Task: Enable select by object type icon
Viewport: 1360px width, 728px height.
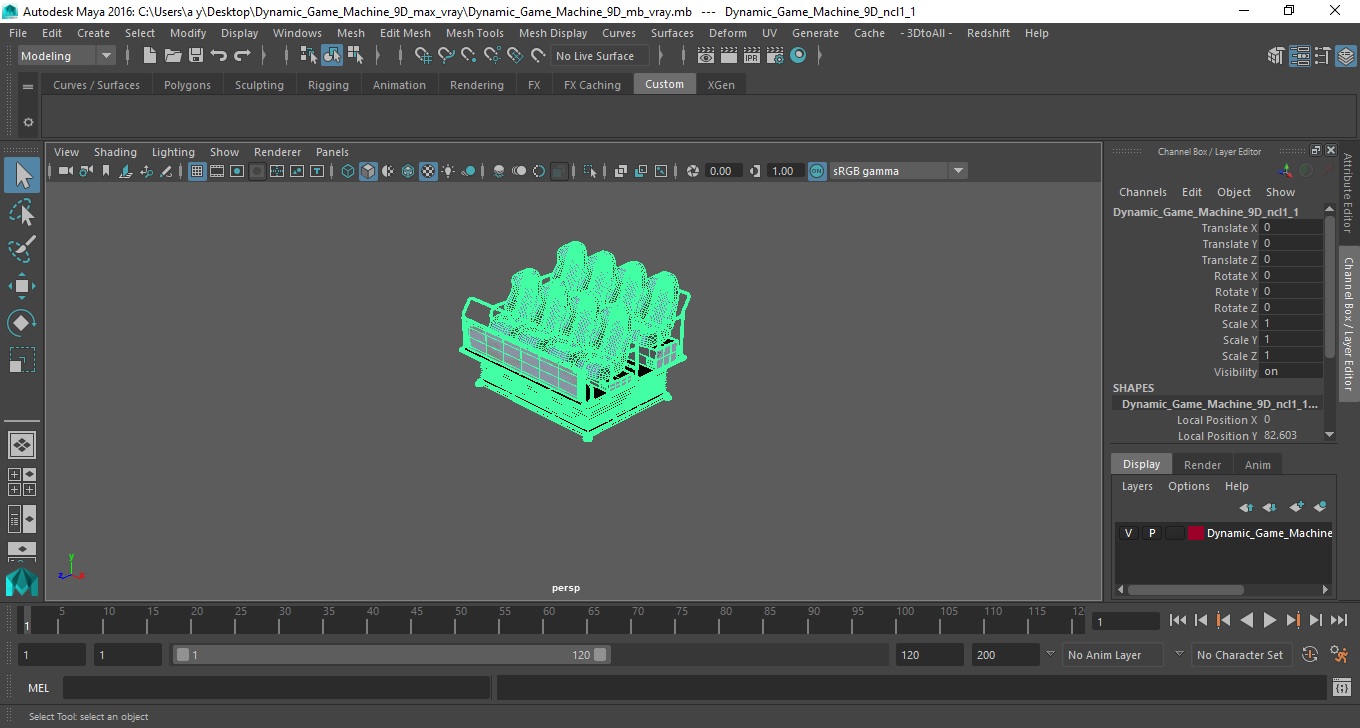Action: (x=332, y=56)
